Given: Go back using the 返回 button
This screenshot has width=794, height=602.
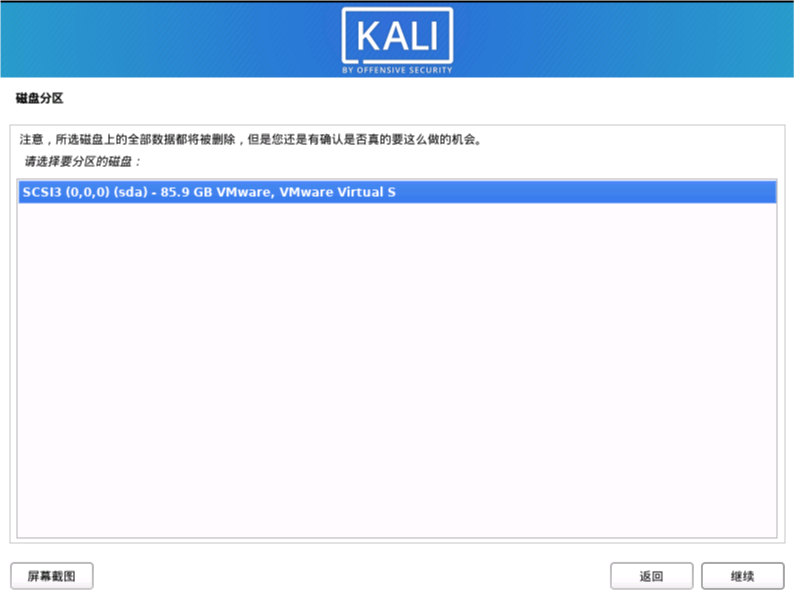Looking at the screenshot, I should point(651,576).
